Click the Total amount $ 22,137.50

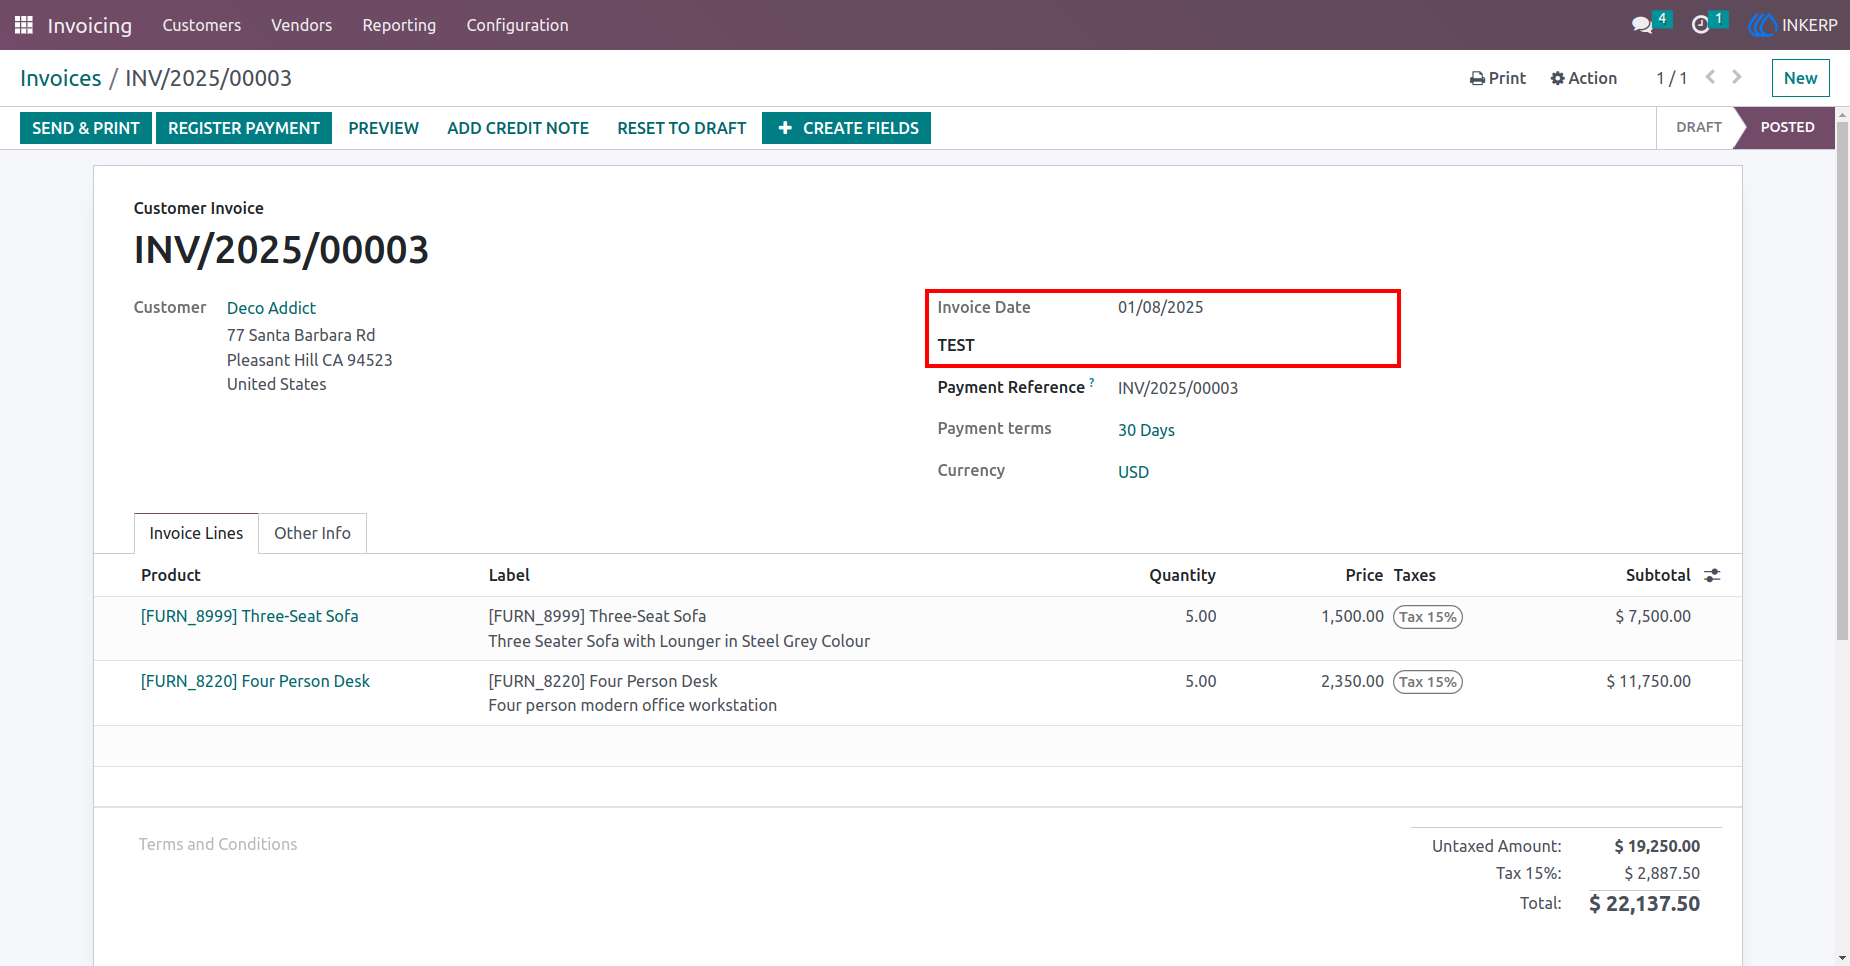pyautogui.click(x=1644, y=904)
